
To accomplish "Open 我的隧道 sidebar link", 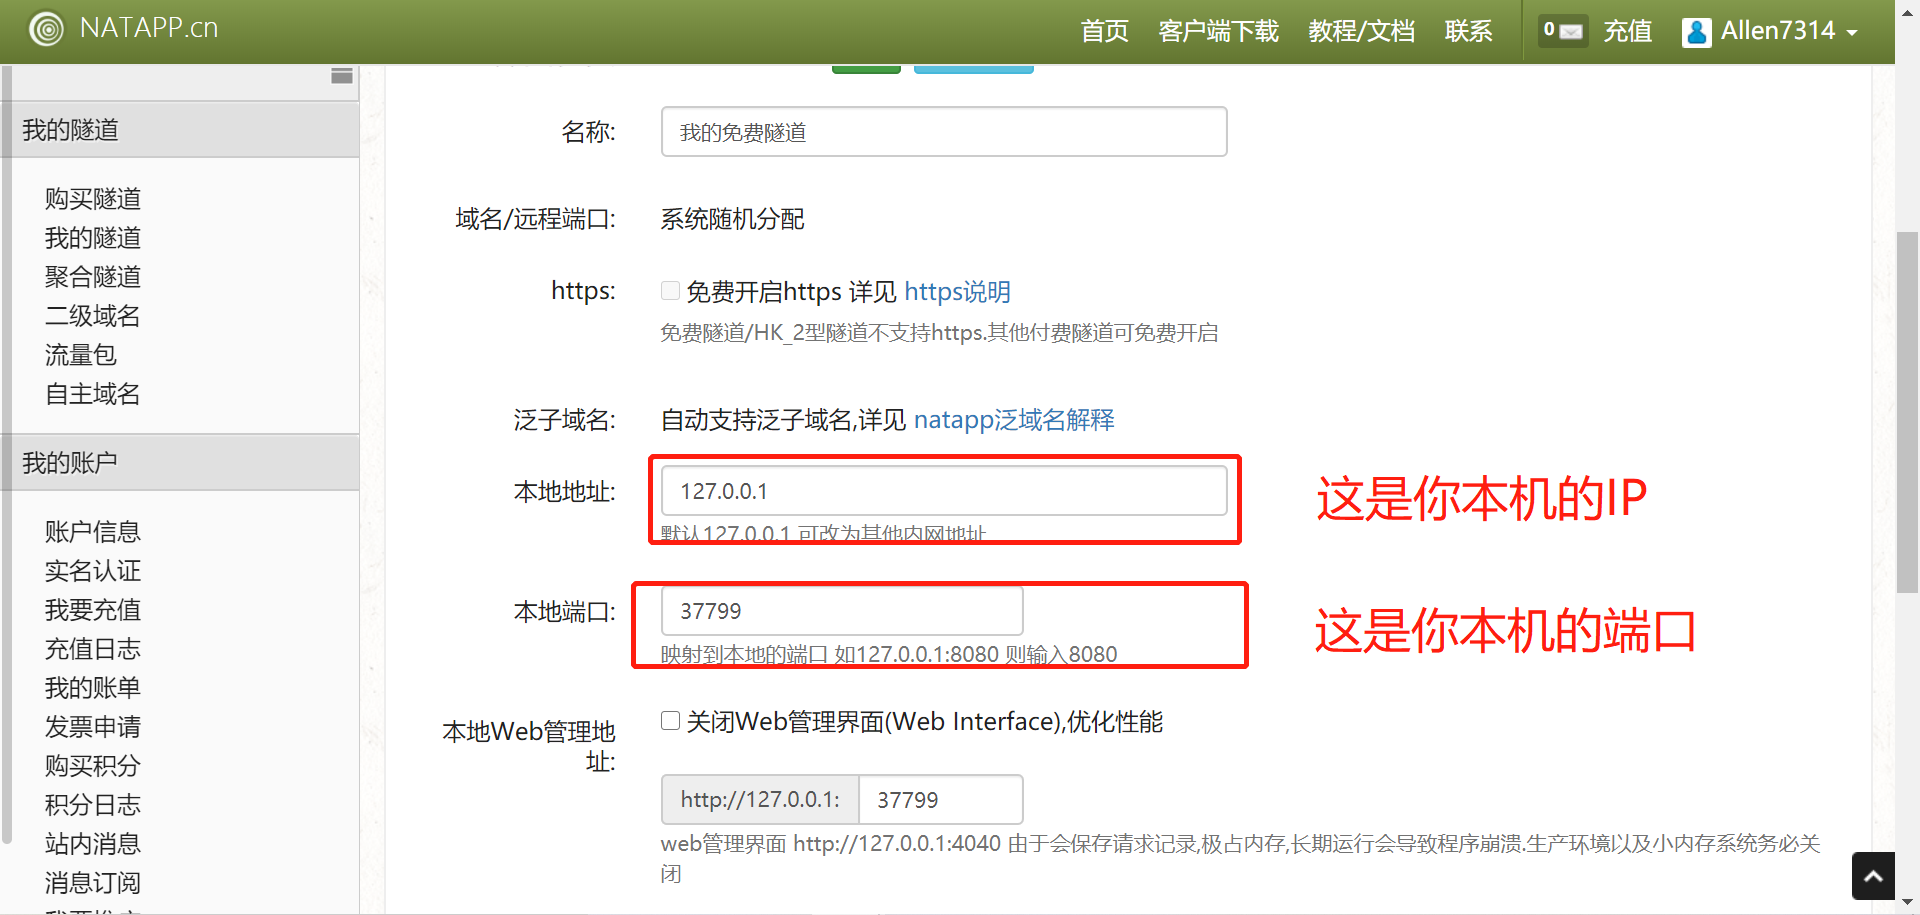I will click(93, 238).
